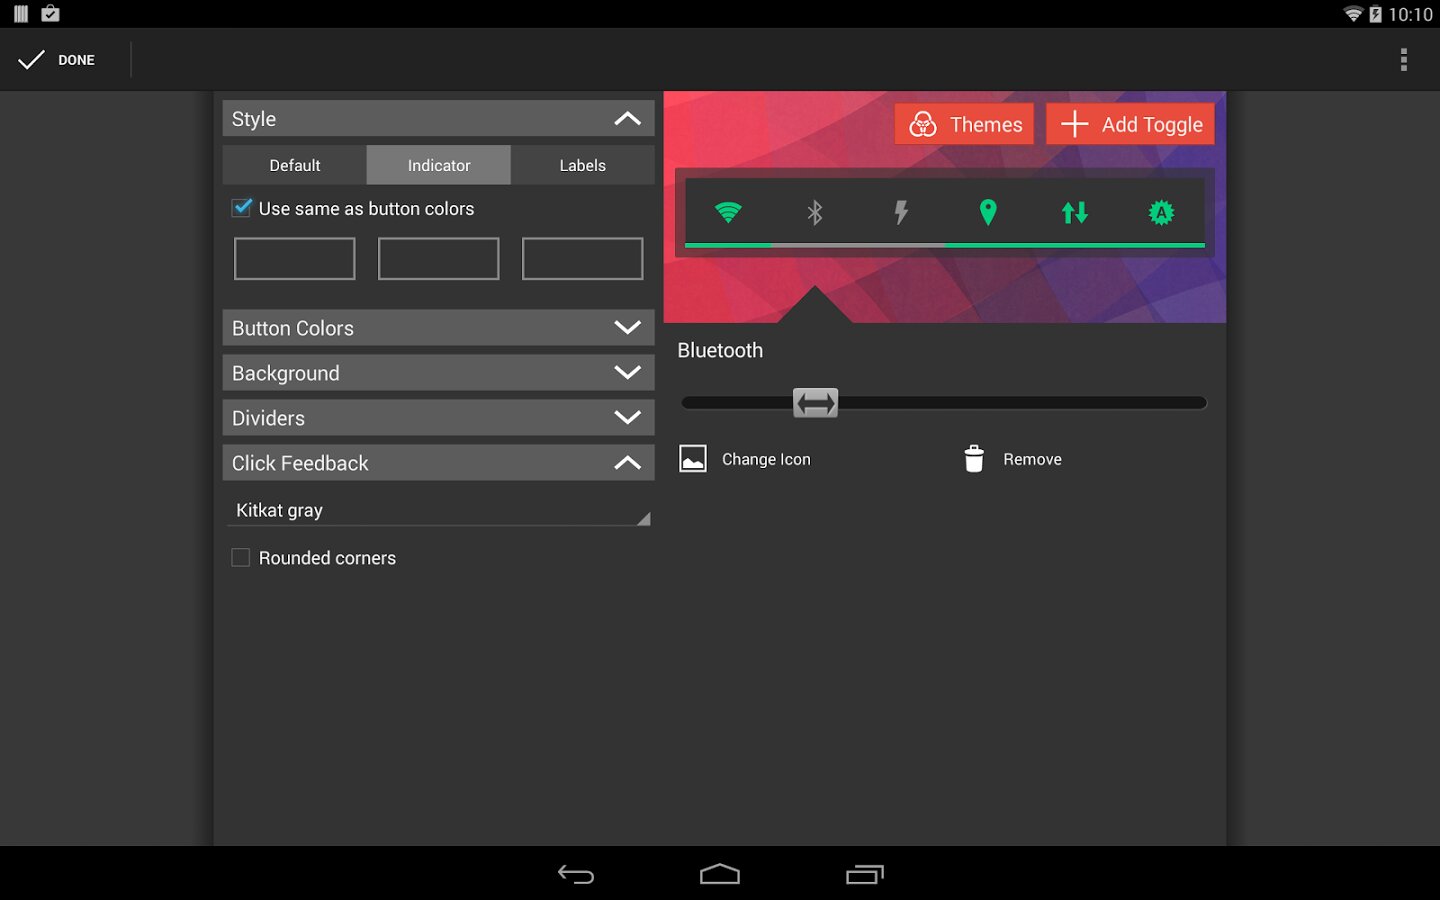Viewport: 1440px width, 900px height.
Task: Tap the Wi-Fi toggle icon in preview
Action: 728,212
